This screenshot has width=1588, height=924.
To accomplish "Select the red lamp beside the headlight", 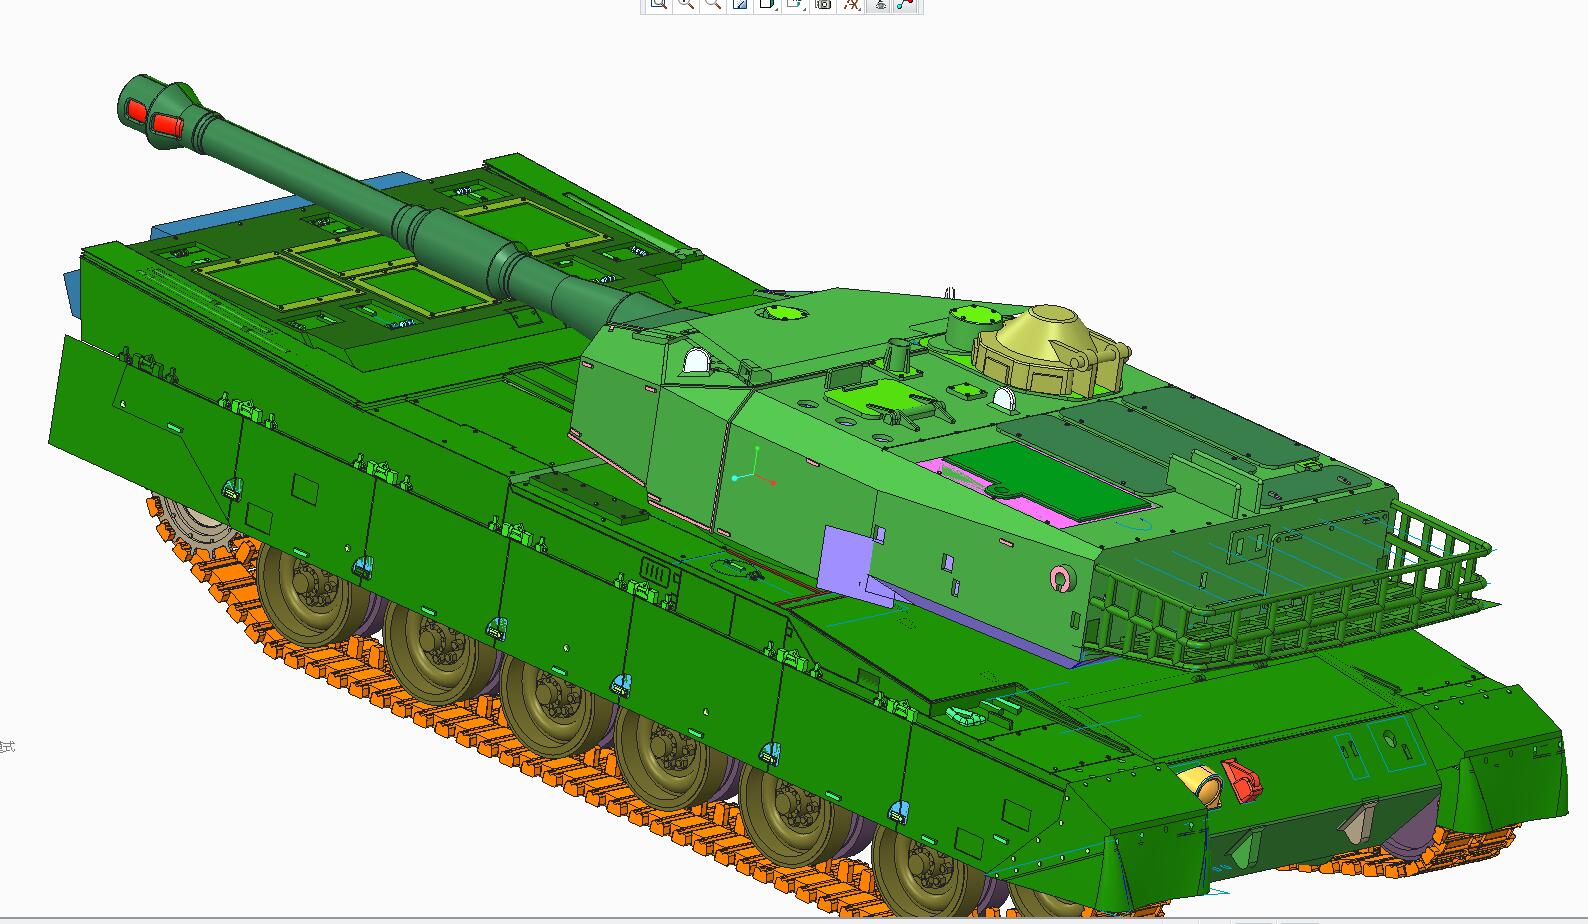I will (x=1241, y=780).
